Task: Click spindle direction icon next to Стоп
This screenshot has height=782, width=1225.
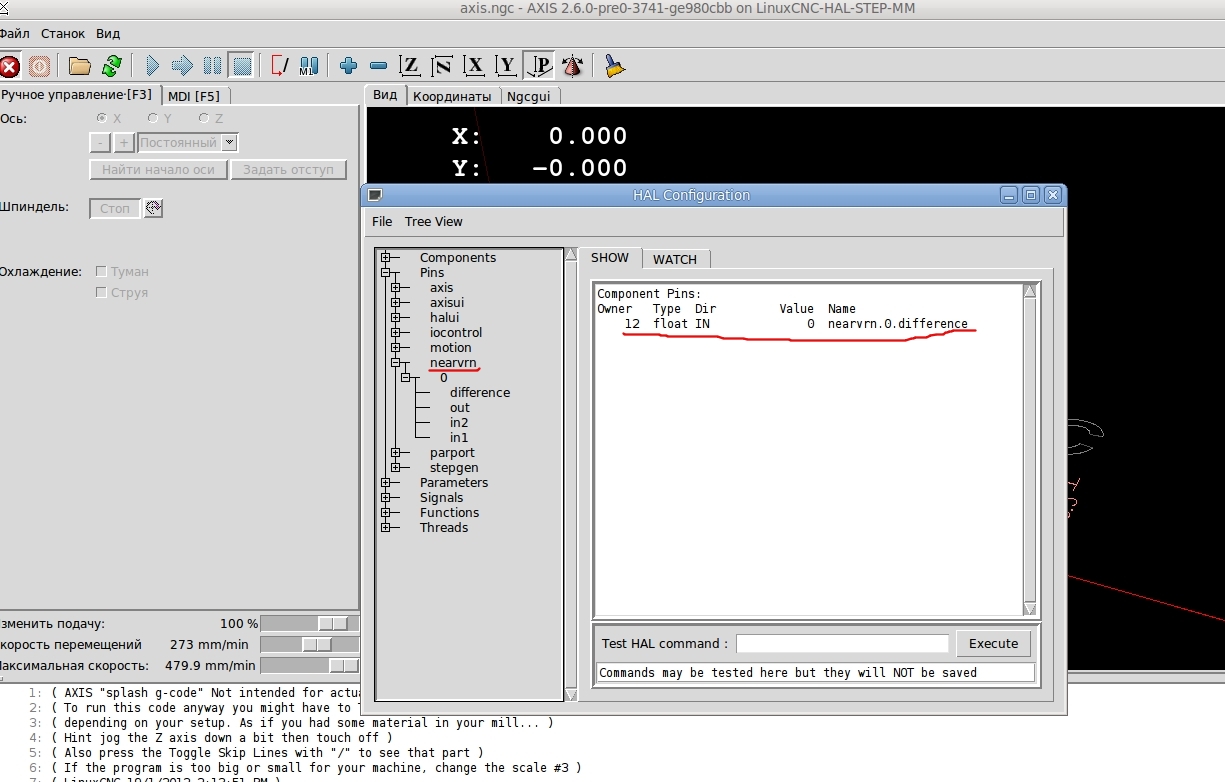Action: 153,208
